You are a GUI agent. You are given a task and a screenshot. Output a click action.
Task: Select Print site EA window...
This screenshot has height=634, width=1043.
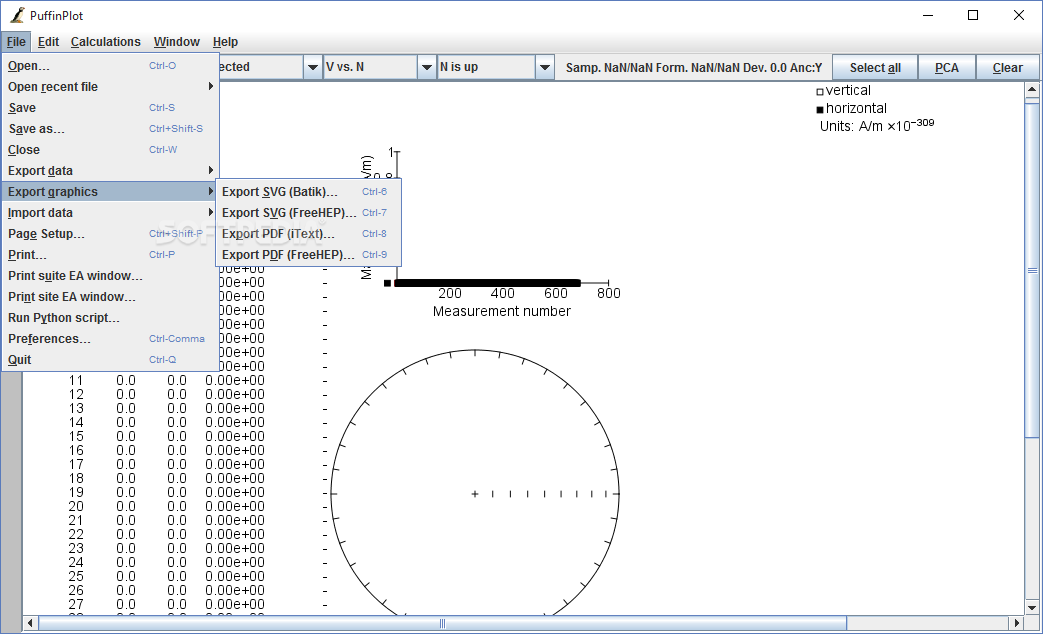click(x=110, y=297)
